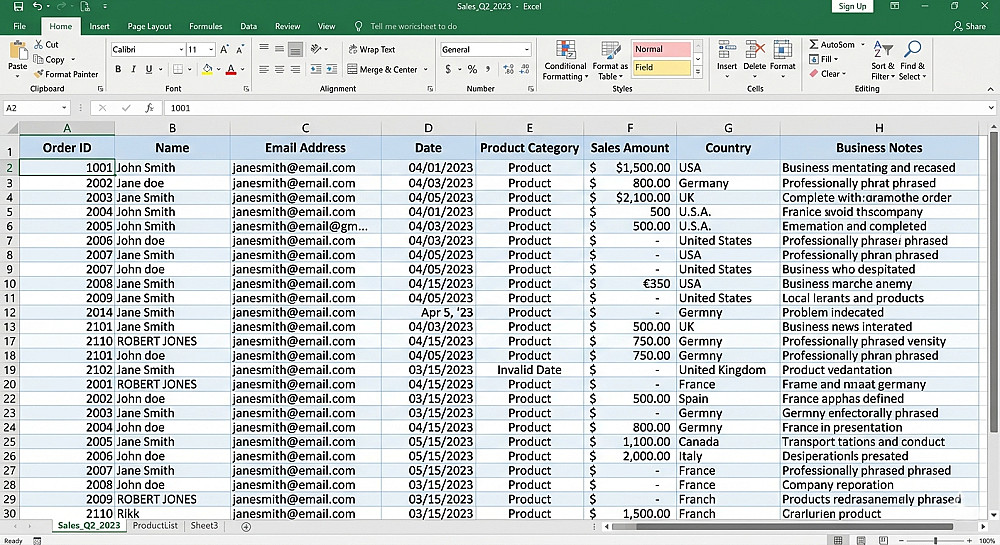Open the ProductList sheet tab
Screen dimensions: 1000x545
pyautogui.click(x=154, y=526)
